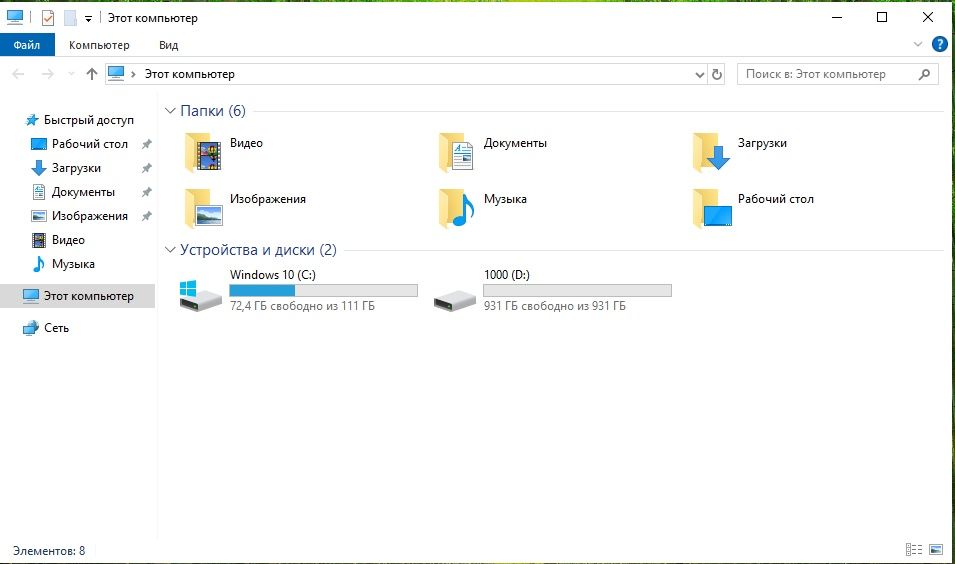Switch to large icons view in status bar

click(936, 549)
